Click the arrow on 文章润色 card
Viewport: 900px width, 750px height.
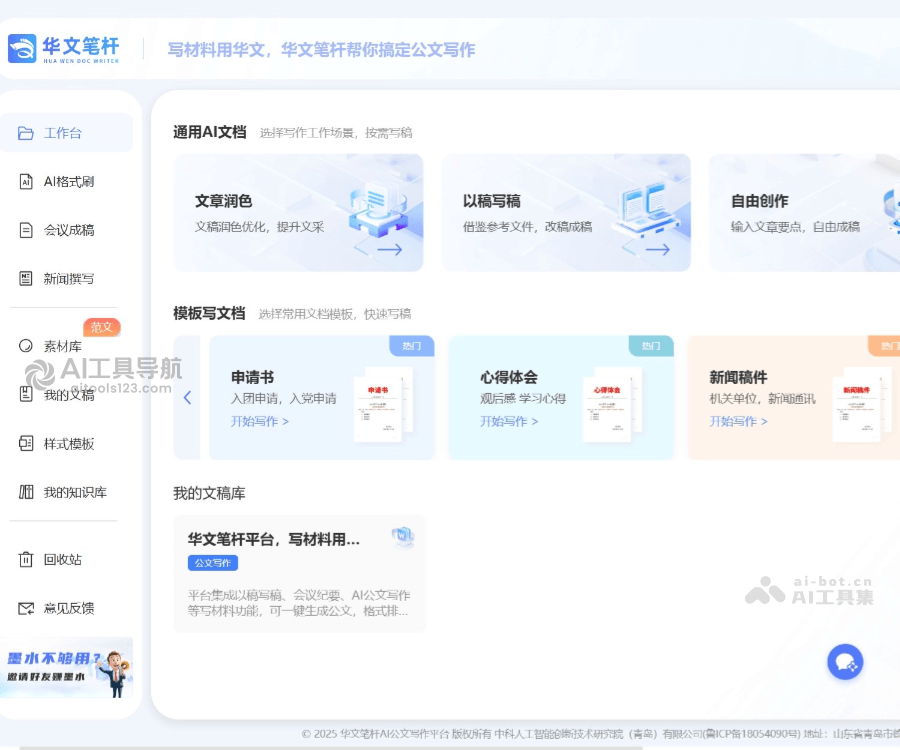[x=389, y=249]
